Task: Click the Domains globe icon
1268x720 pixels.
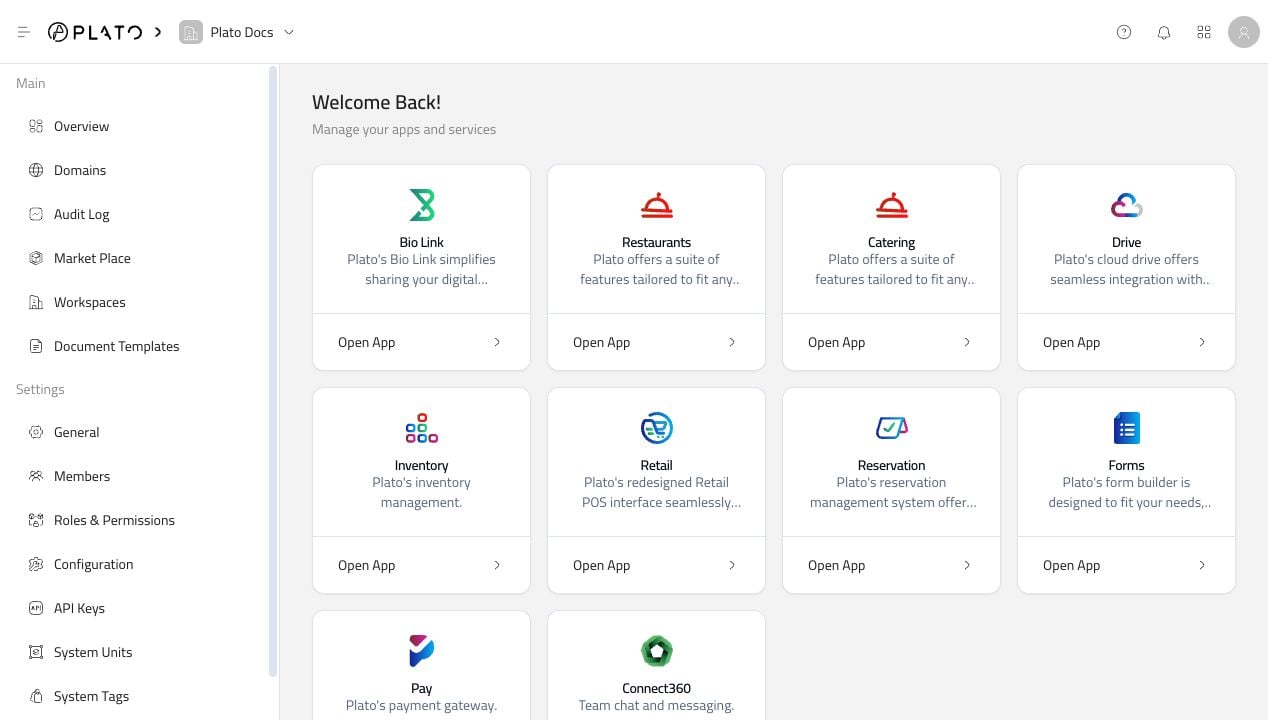Action: tap(36, 170)
